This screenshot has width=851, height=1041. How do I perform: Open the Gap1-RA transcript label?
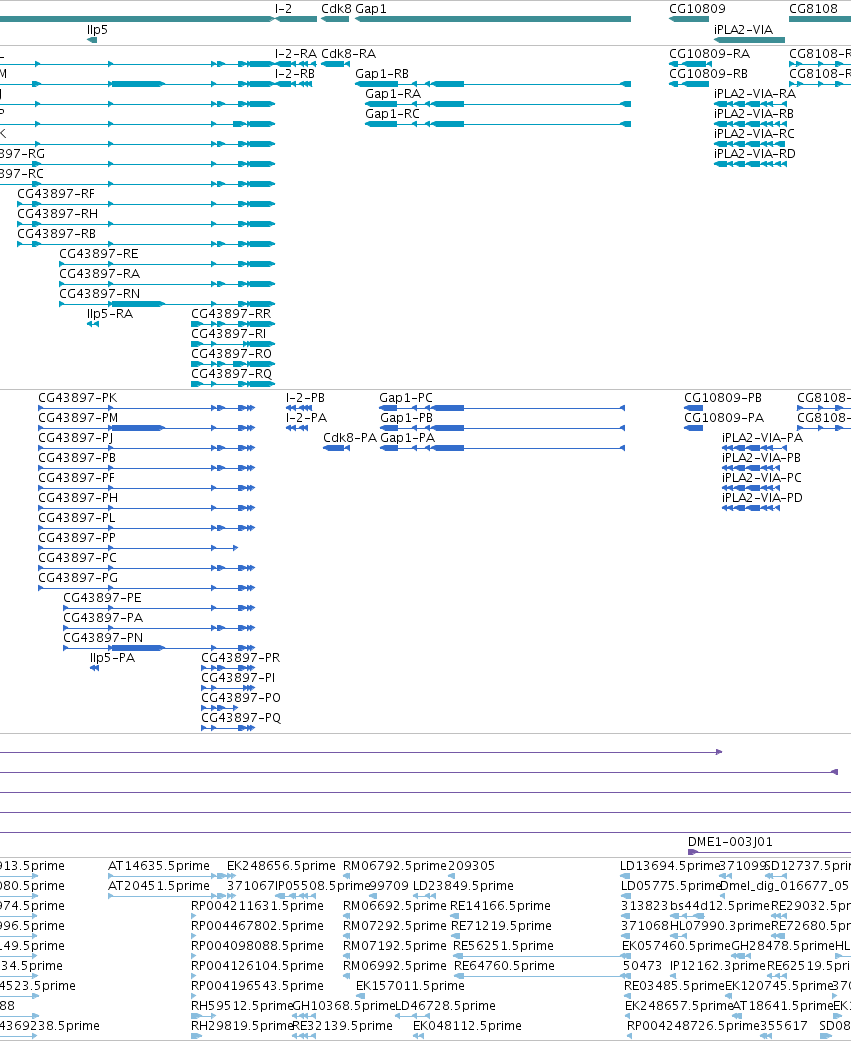[x=393, y=94]
